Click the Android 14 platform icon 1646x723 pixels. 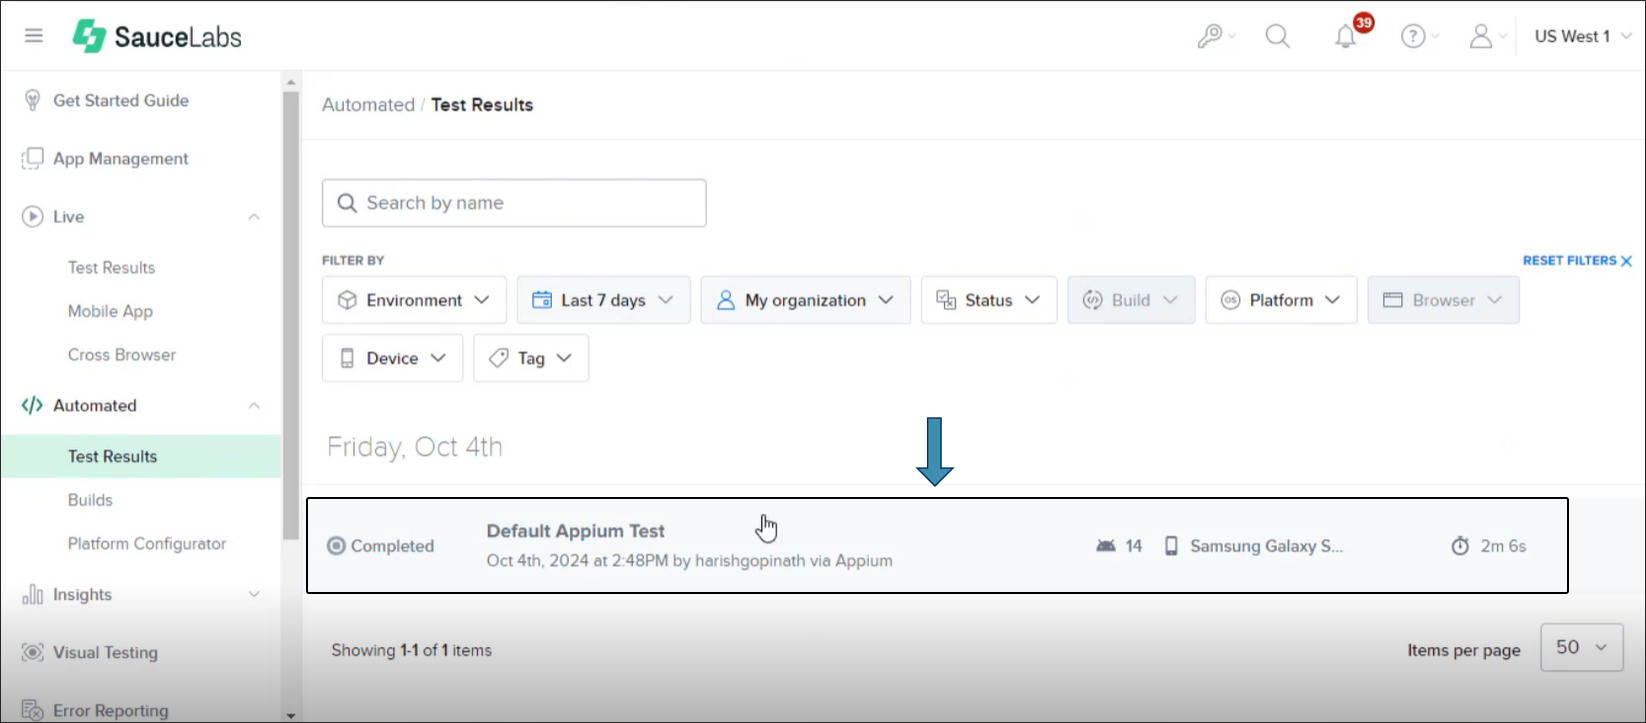(1105, 546)
